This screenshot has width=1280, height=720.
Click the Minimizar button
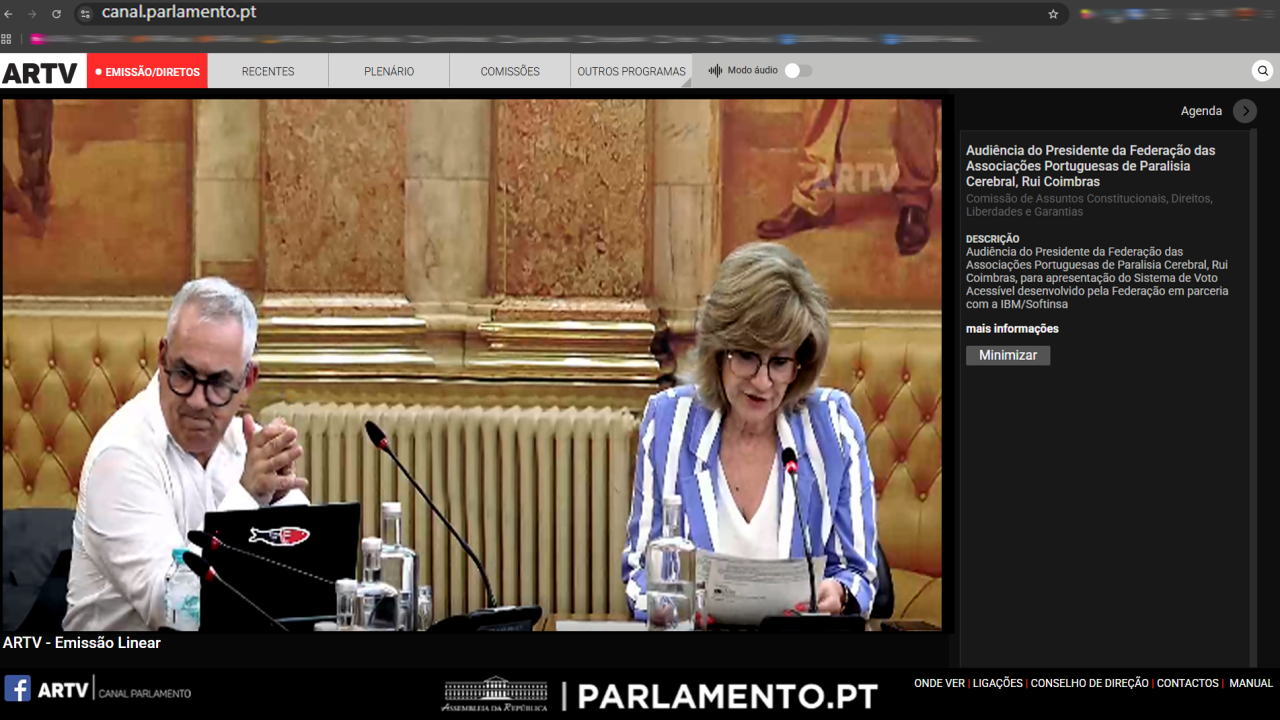coord(1008,355)
